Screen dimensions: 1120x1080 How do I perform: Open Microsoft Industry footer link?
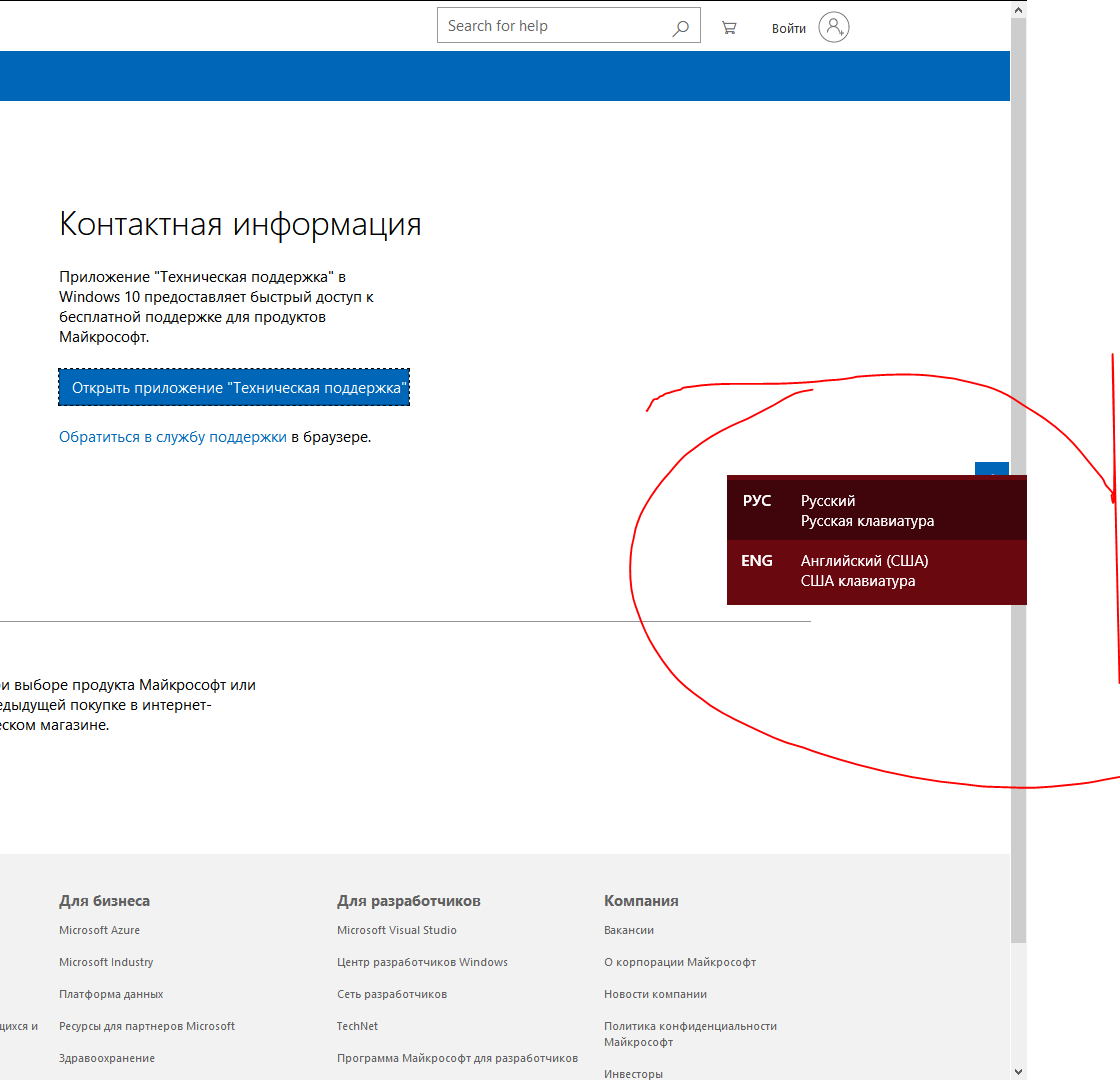106,962
